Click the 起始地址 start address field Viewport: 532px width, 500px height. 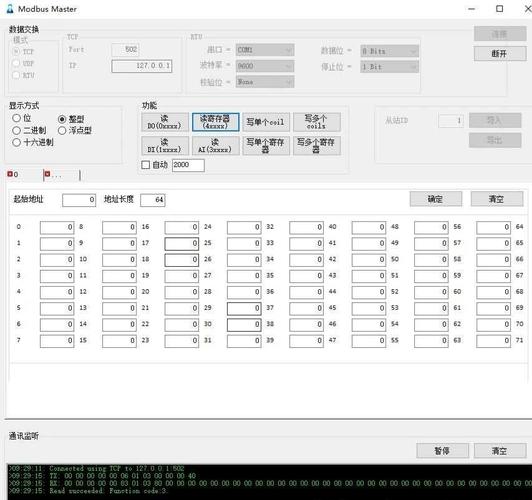tap(79, 200)
